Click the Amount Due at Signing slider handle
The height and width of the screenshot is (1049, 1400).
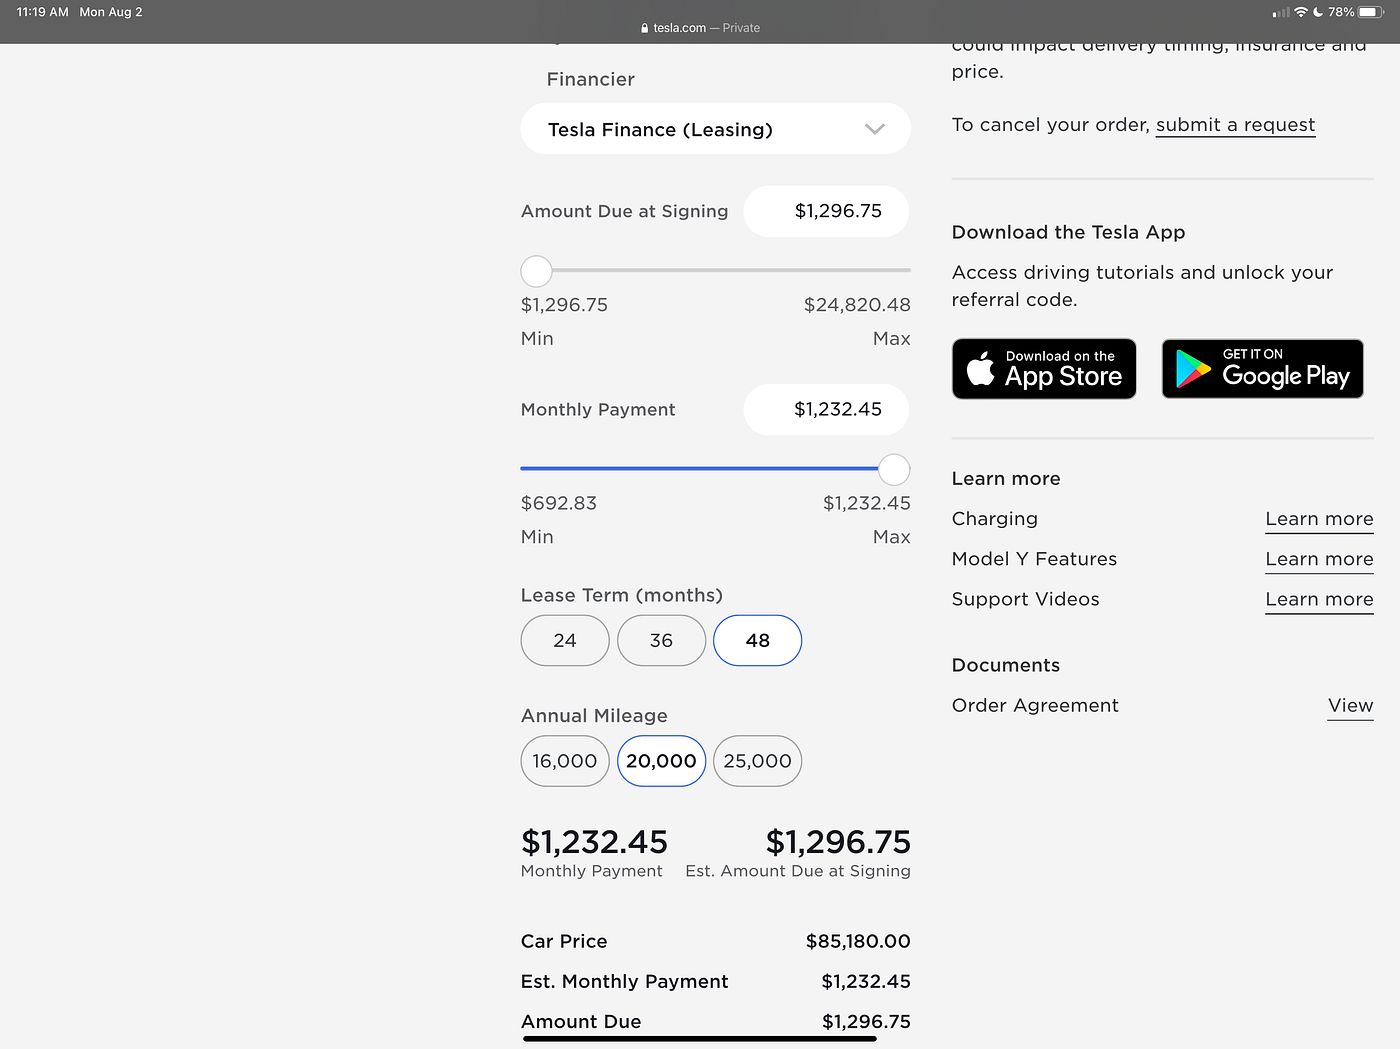(x=537, y=271)
